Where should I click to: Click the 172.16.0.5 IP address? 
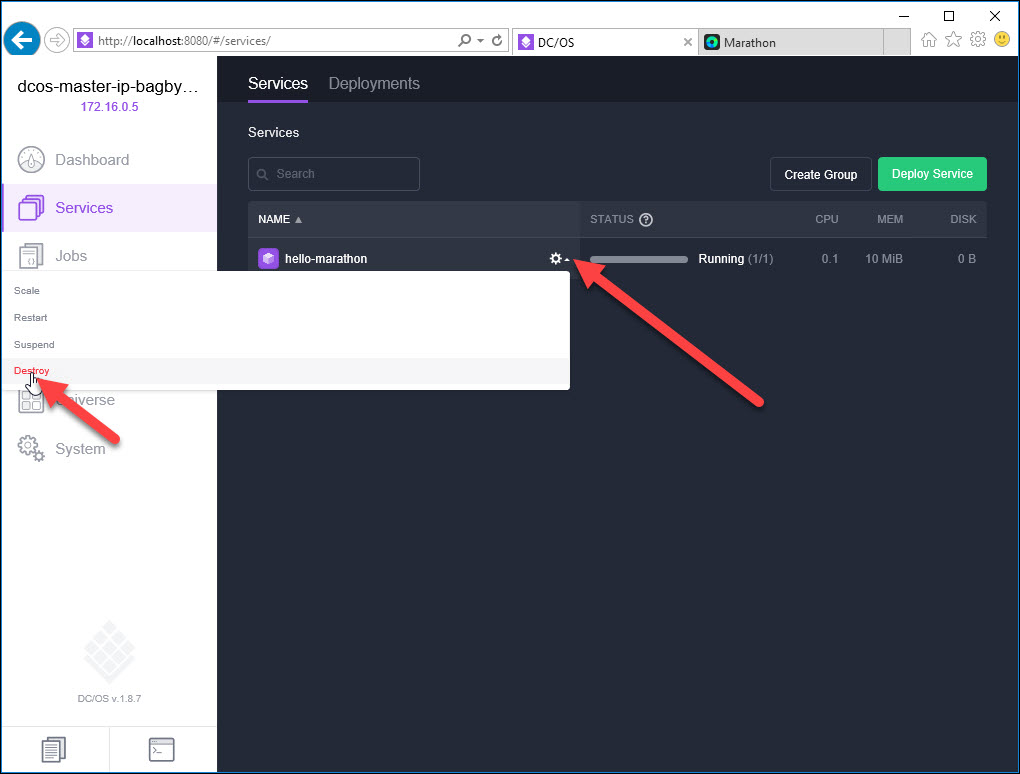pyautogui.click(x=109, y=107)
